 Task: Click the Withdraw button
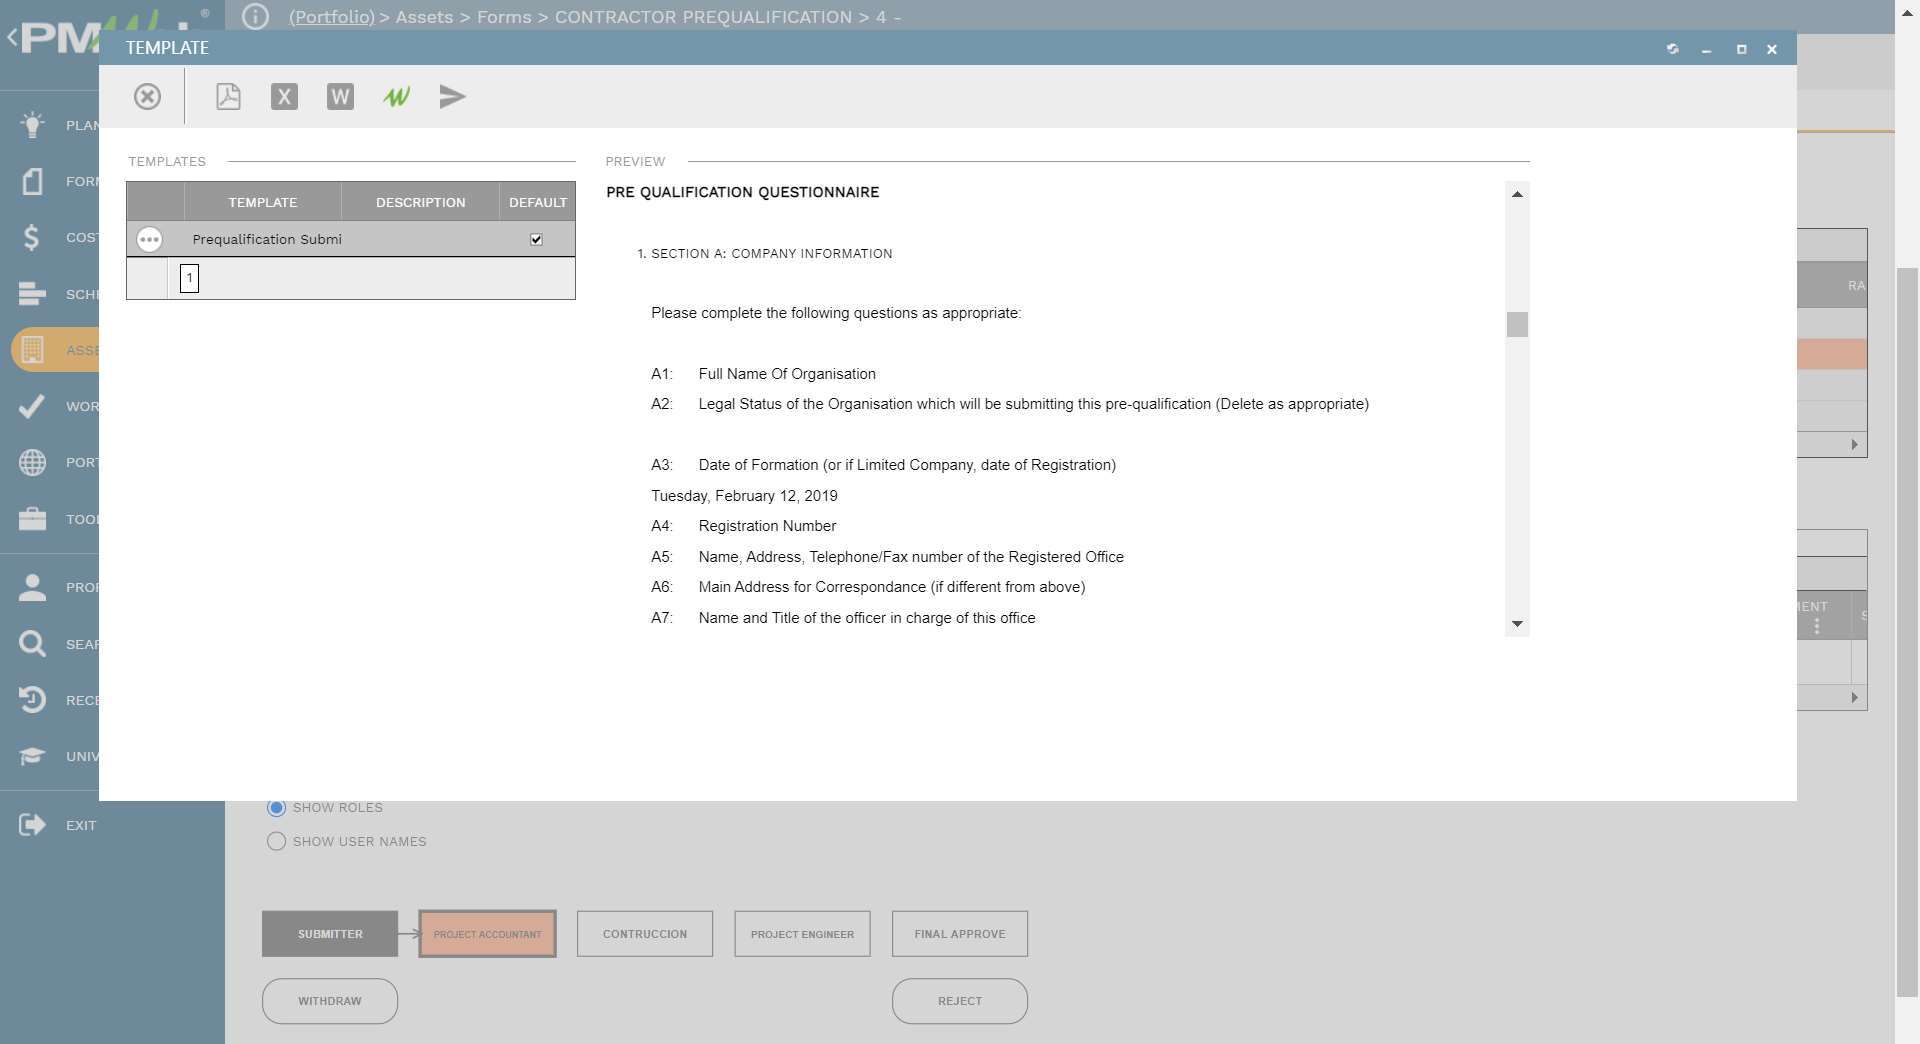329,1000
